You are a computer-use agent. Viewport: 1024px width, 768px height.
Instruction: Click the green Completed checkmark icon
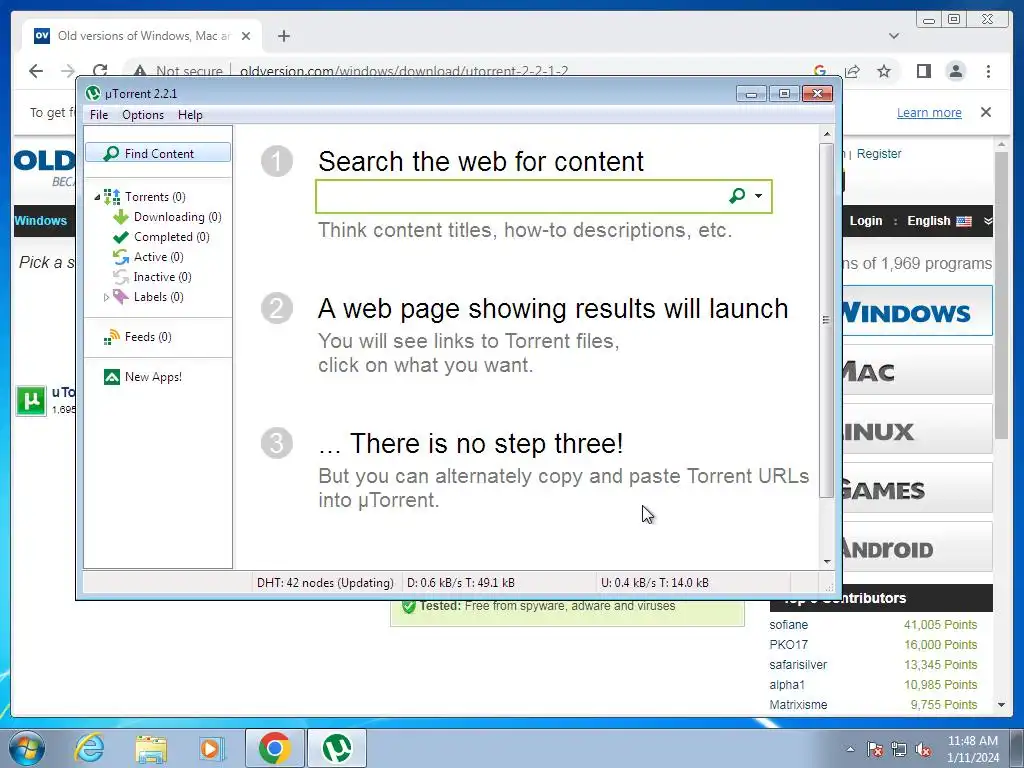121,237
